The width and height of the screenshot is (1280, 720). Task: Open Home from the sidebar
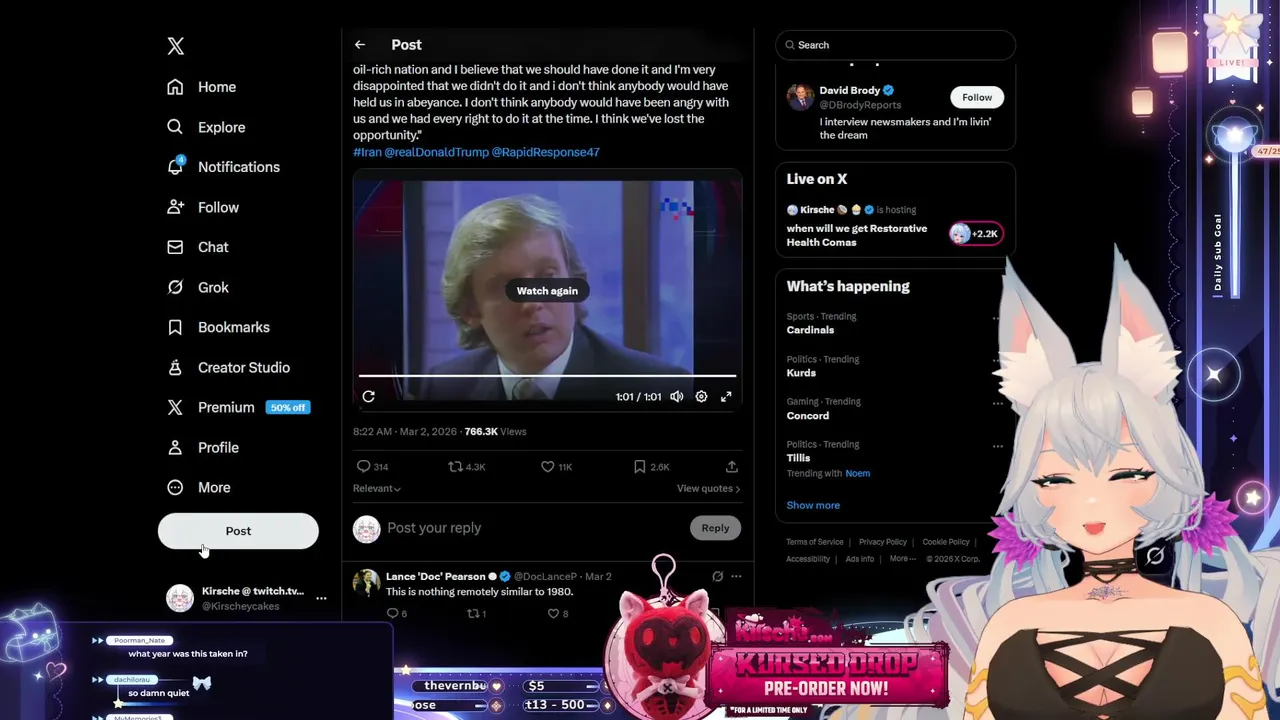coord(202,87)
